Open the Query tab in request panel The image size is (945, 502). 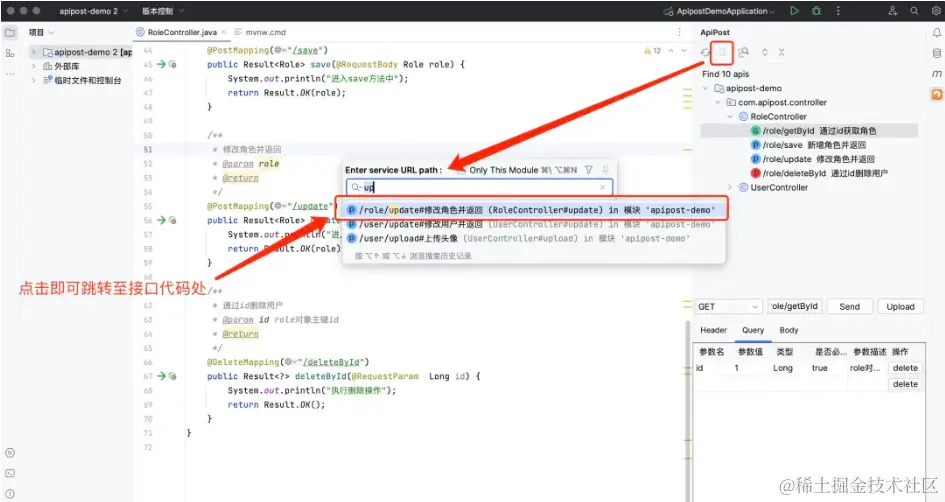click(x=753, y=330)
